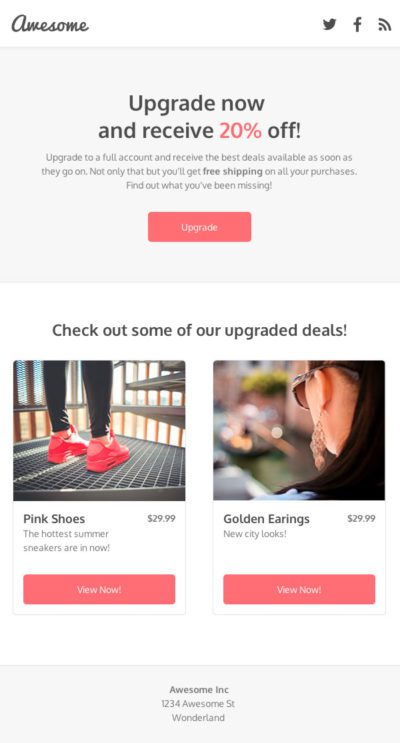Click View Now under Golden Earings

(x=299, y=589)
